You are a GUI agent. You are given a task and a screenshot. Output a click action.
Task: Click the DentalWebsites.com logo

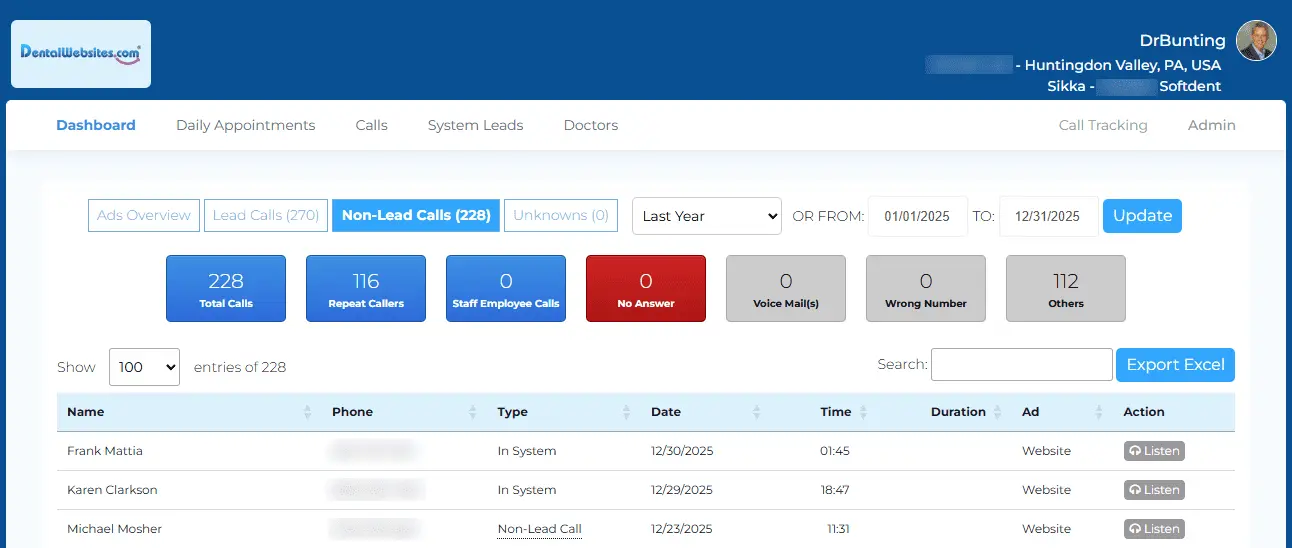tap(81, 54)
